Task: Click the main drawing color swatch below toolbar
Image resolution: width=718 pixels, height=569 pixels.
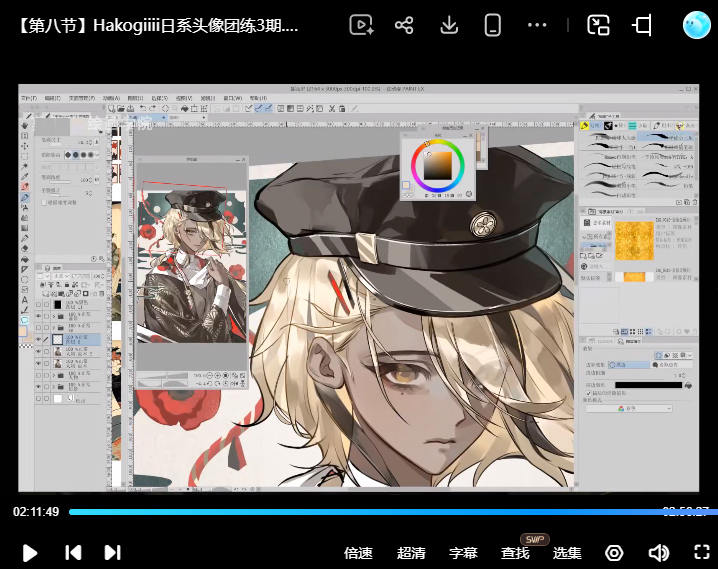Action: tap(22, 332)
